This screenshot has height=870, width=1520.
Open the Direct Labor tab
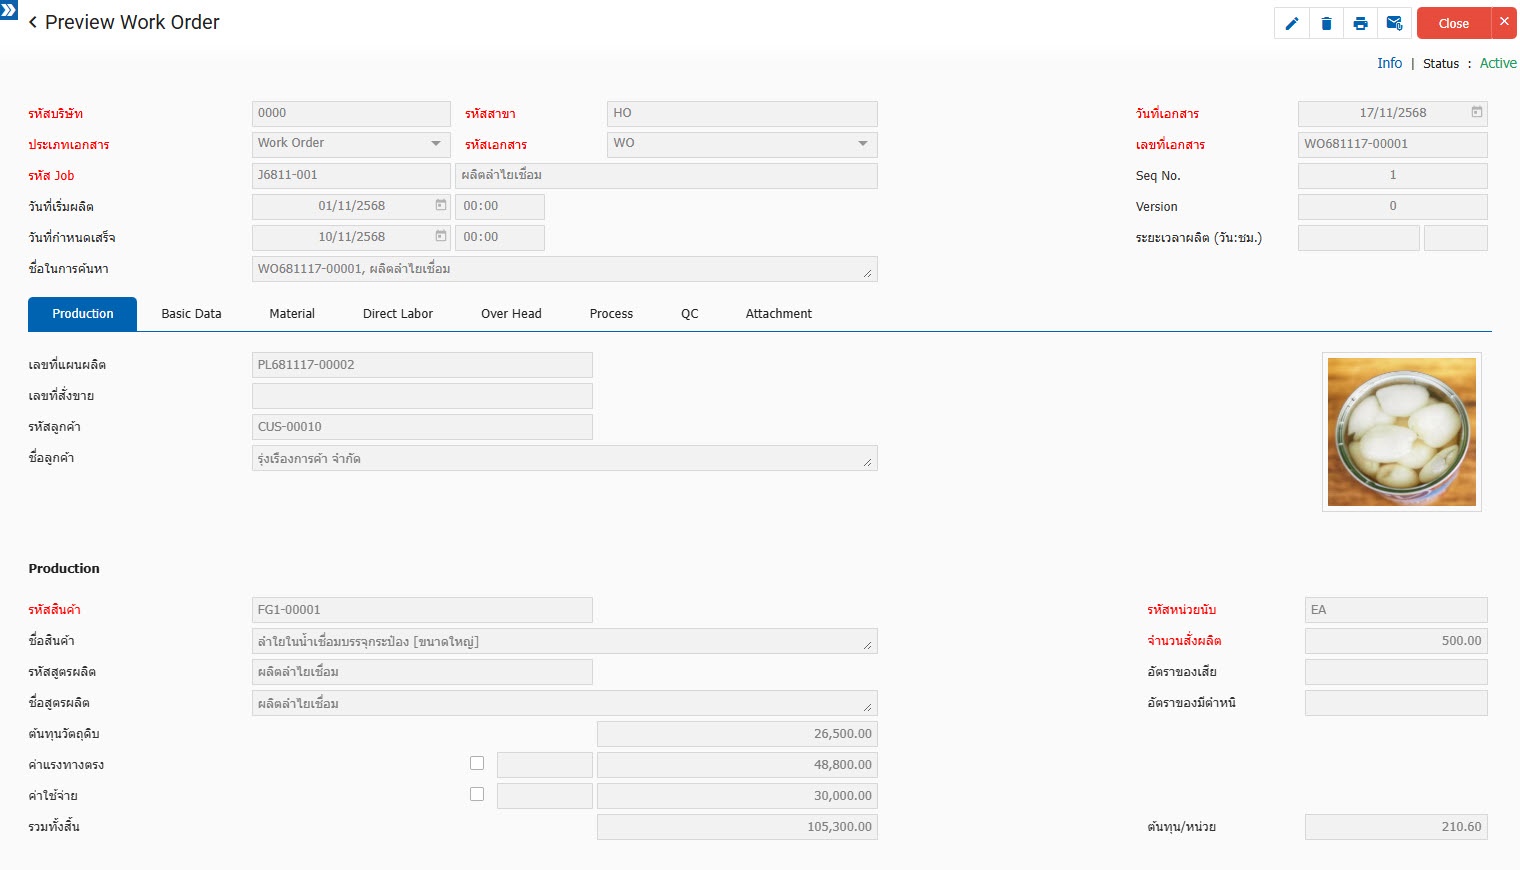[x=397, y=314]
